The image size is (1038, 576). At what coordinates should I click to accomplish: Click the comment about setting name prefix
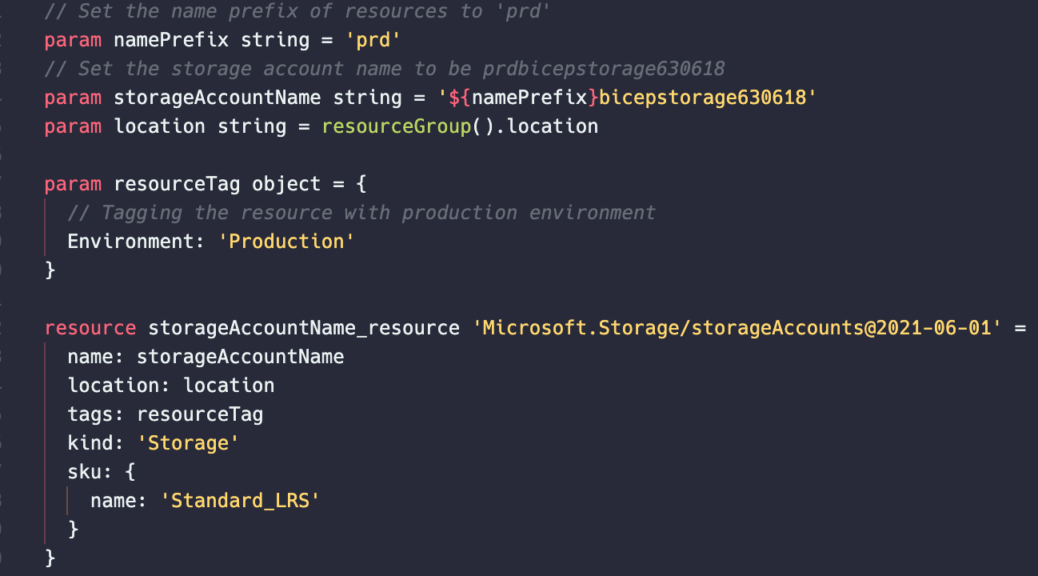[x=297, y=11]
